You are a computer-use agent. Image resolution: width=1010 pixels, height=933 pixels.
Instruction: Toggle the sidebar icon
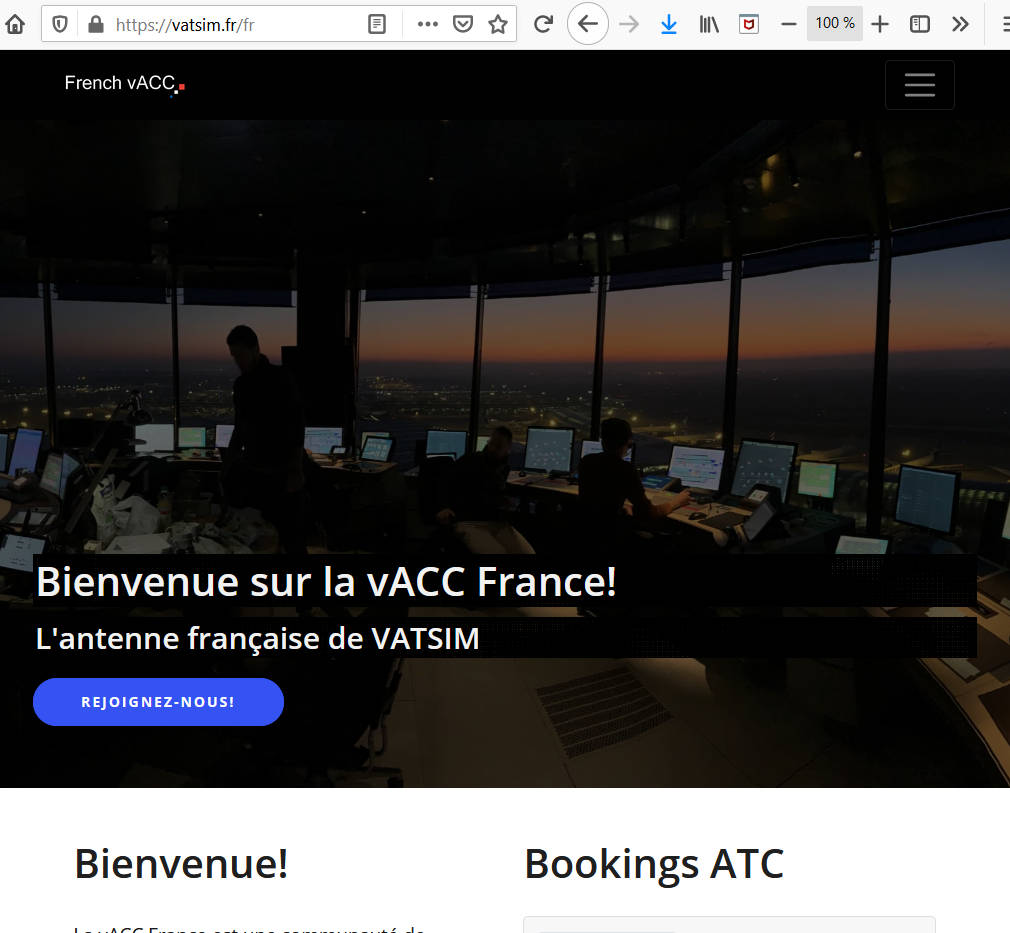click(920, 24)
